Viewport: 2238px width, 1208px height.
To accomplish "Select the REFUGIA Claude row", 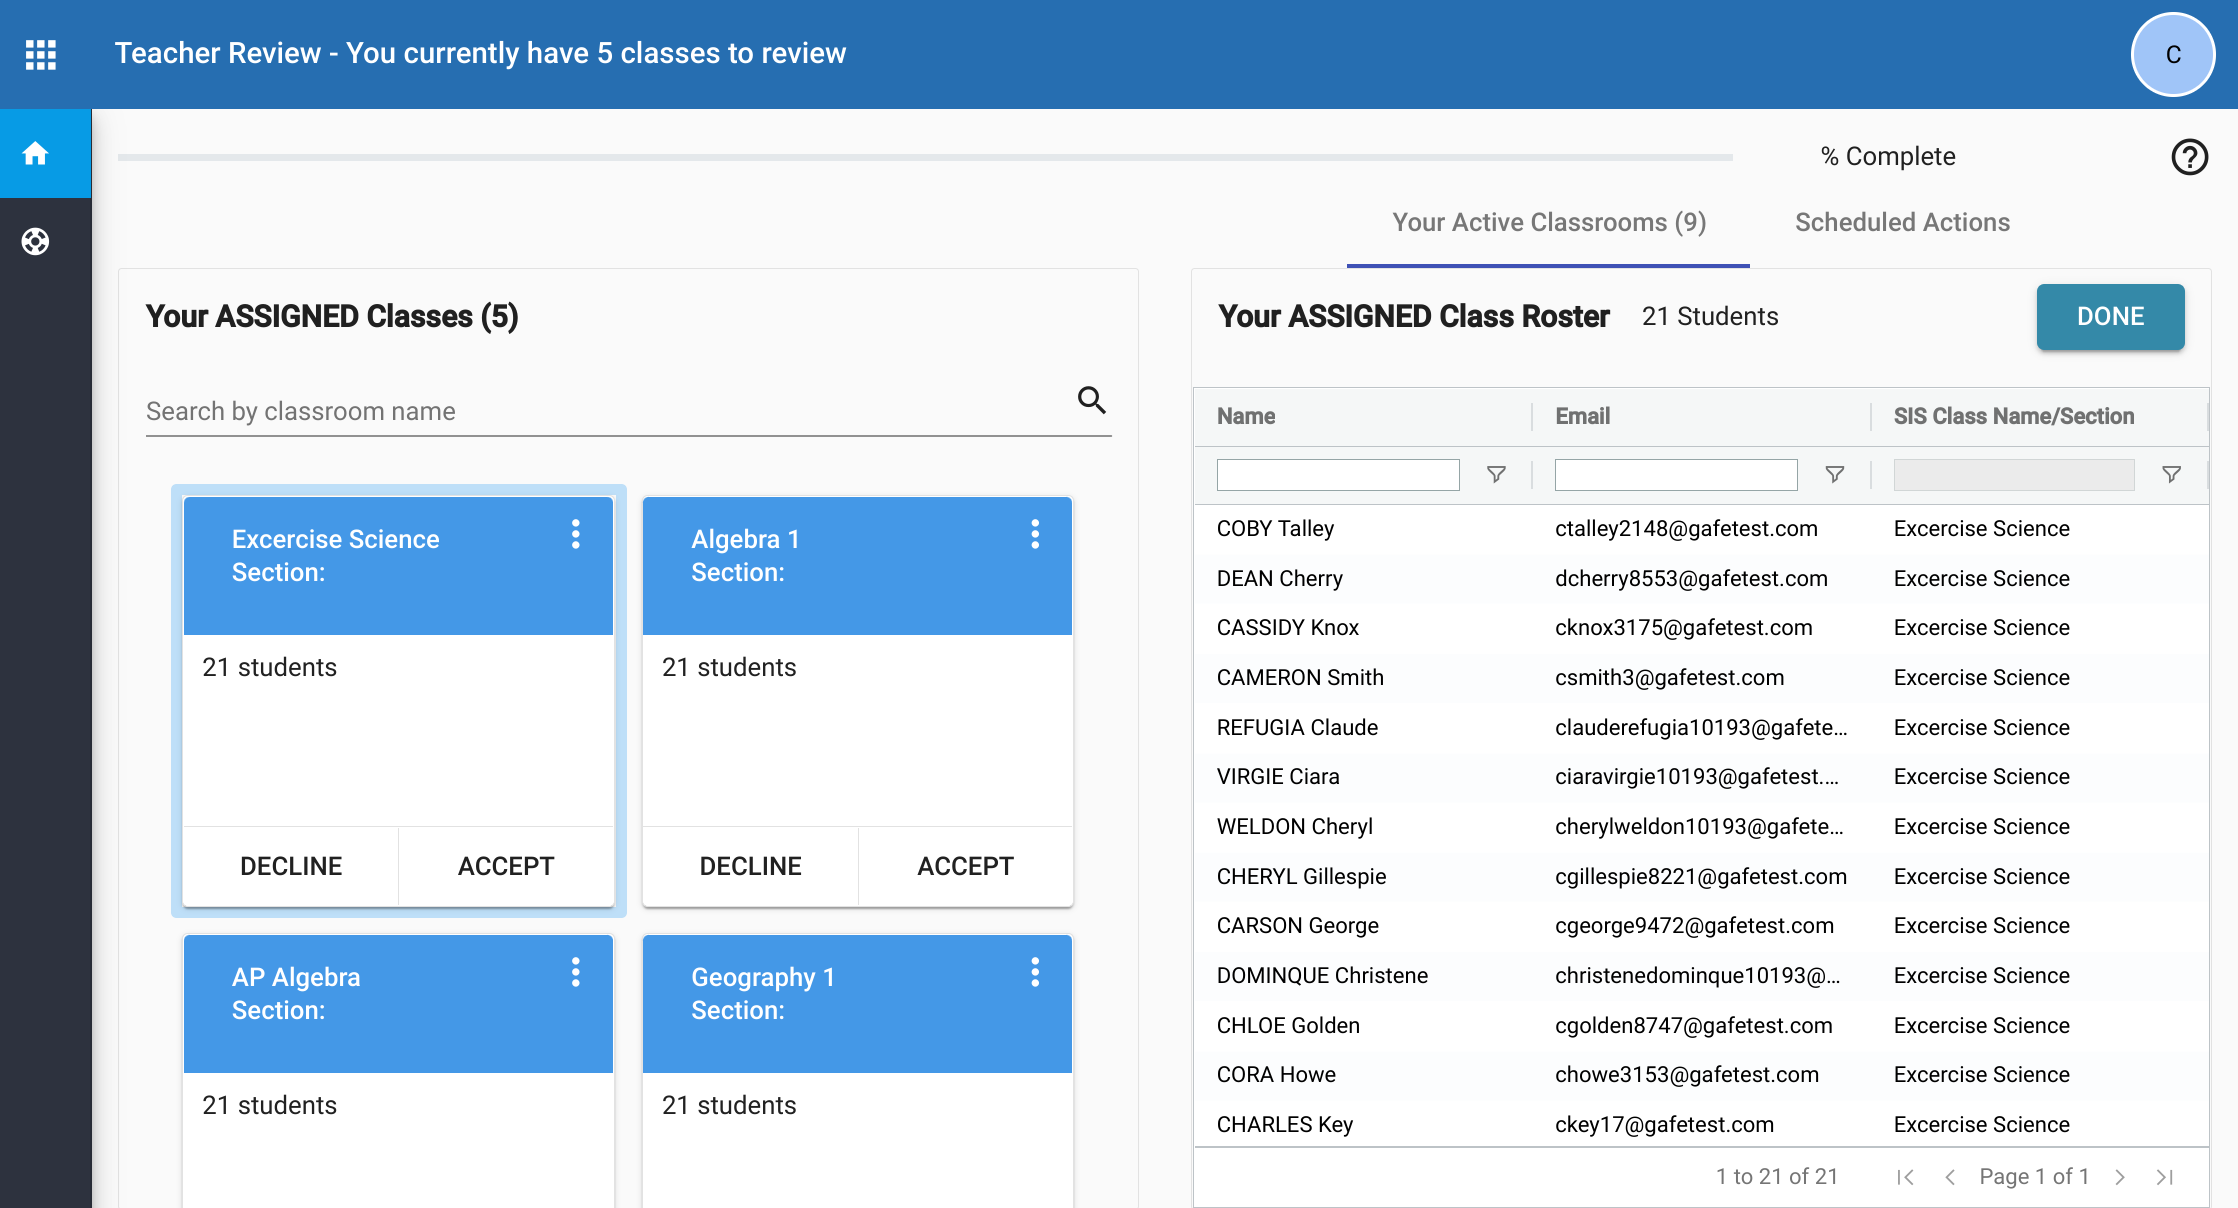I will click(1700, 728).
